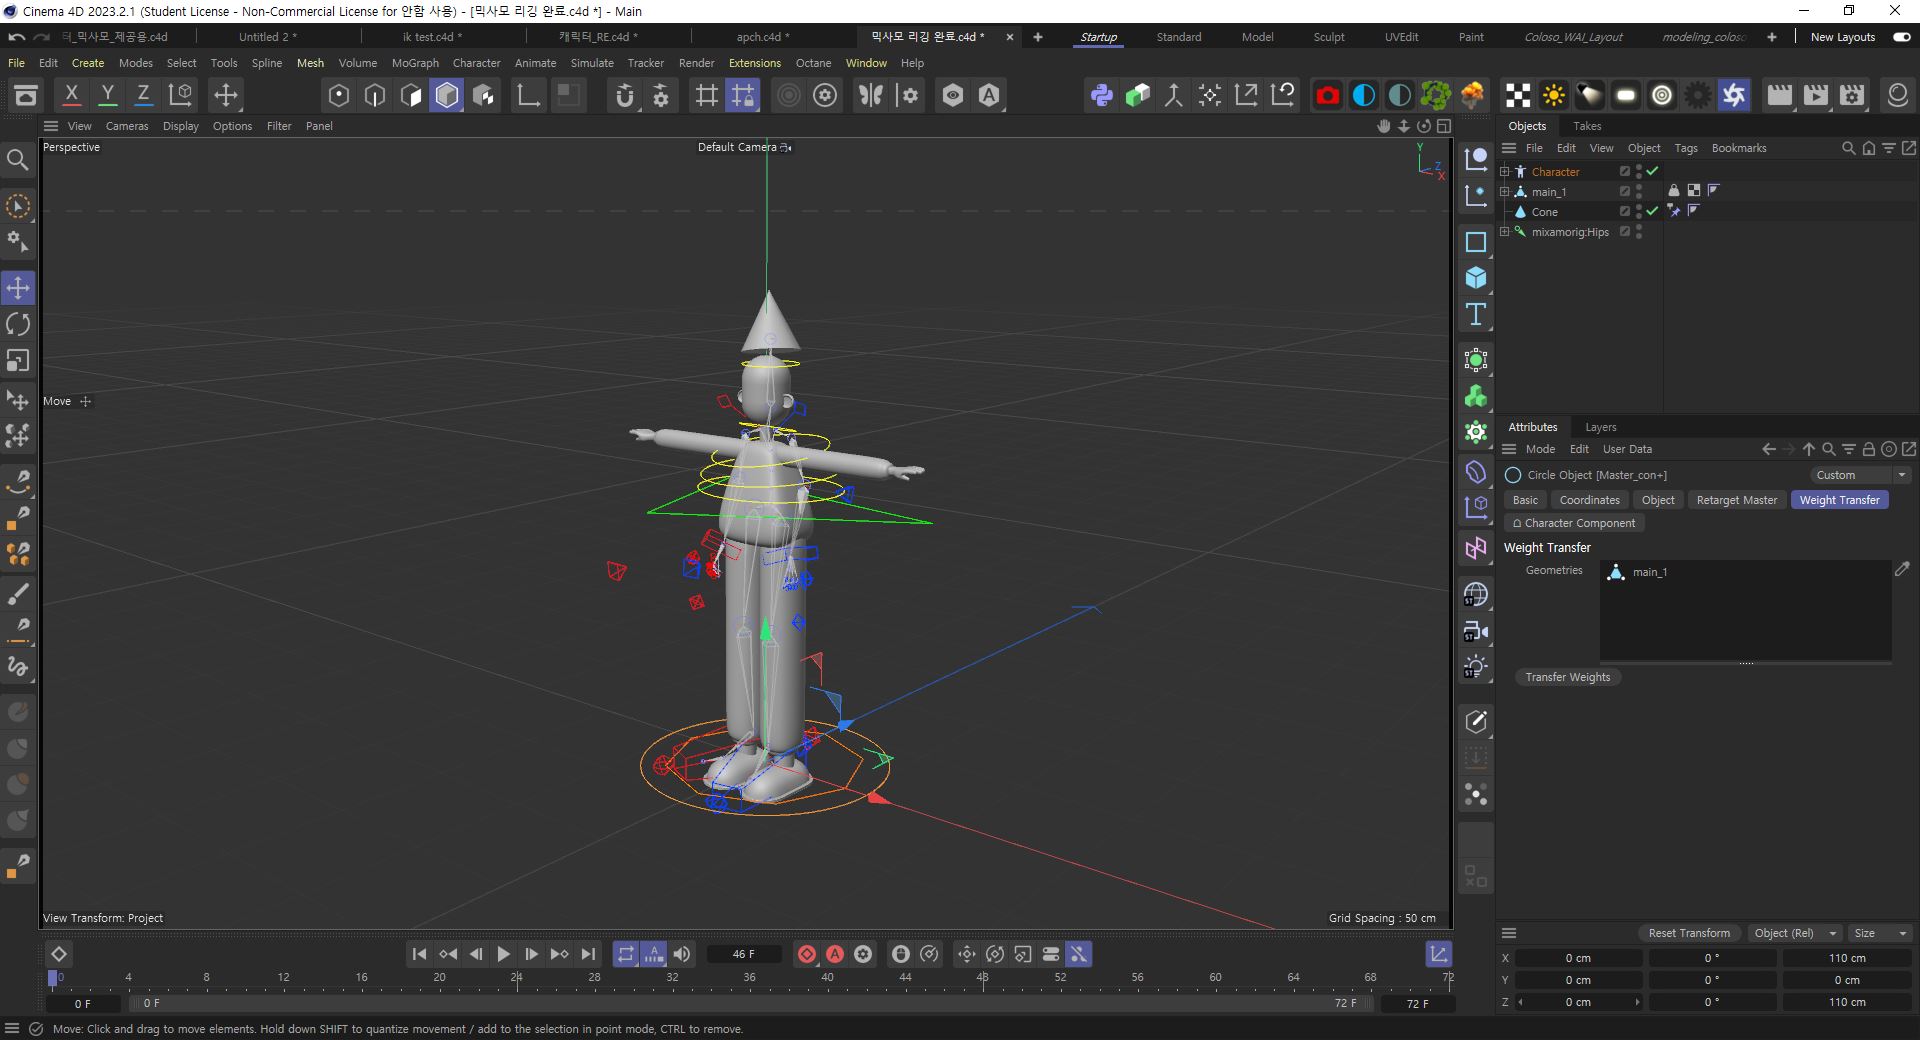The image size is (1920, 1040).
Task: Switch to the Takes tab
Action: tap(1587, 126)
